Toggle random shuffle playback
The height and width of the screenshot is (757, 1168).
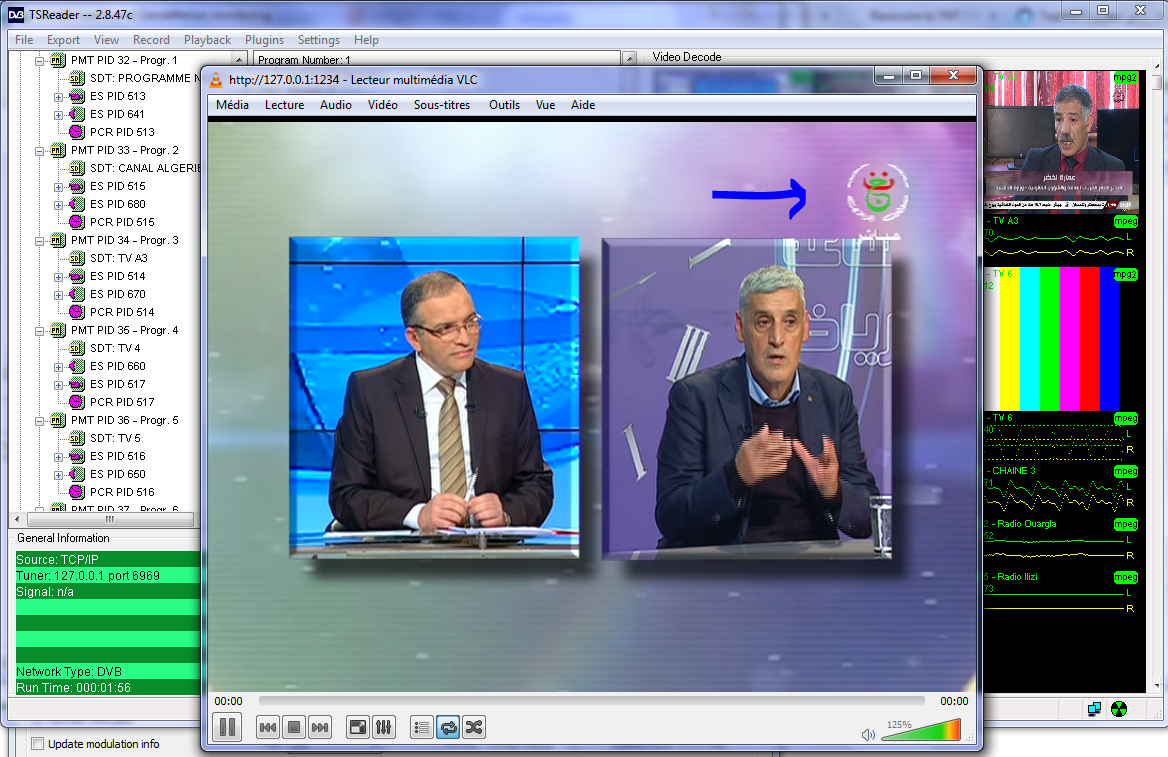tap(474, 727)
